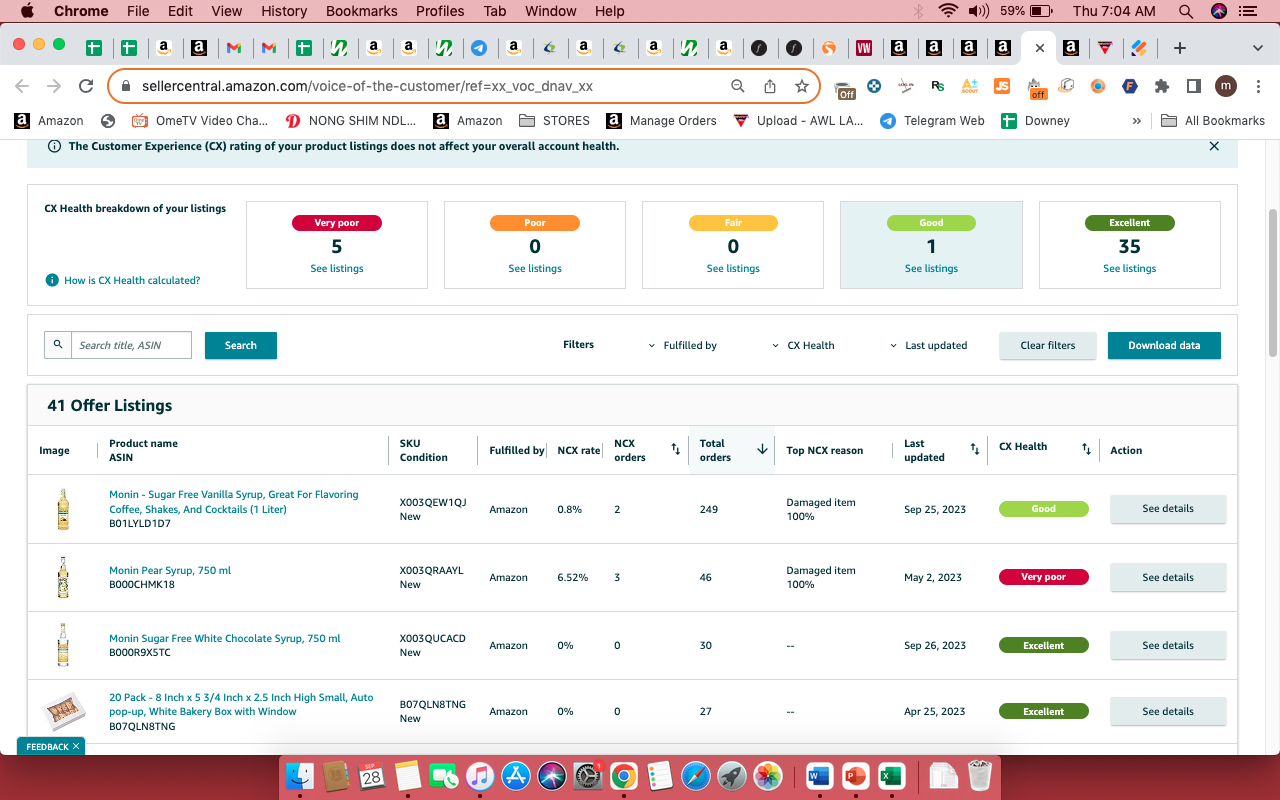The height and width of the screenshot is (800, 1280).
Task: Go back using the browser back arrow
Action: point(22,86)
